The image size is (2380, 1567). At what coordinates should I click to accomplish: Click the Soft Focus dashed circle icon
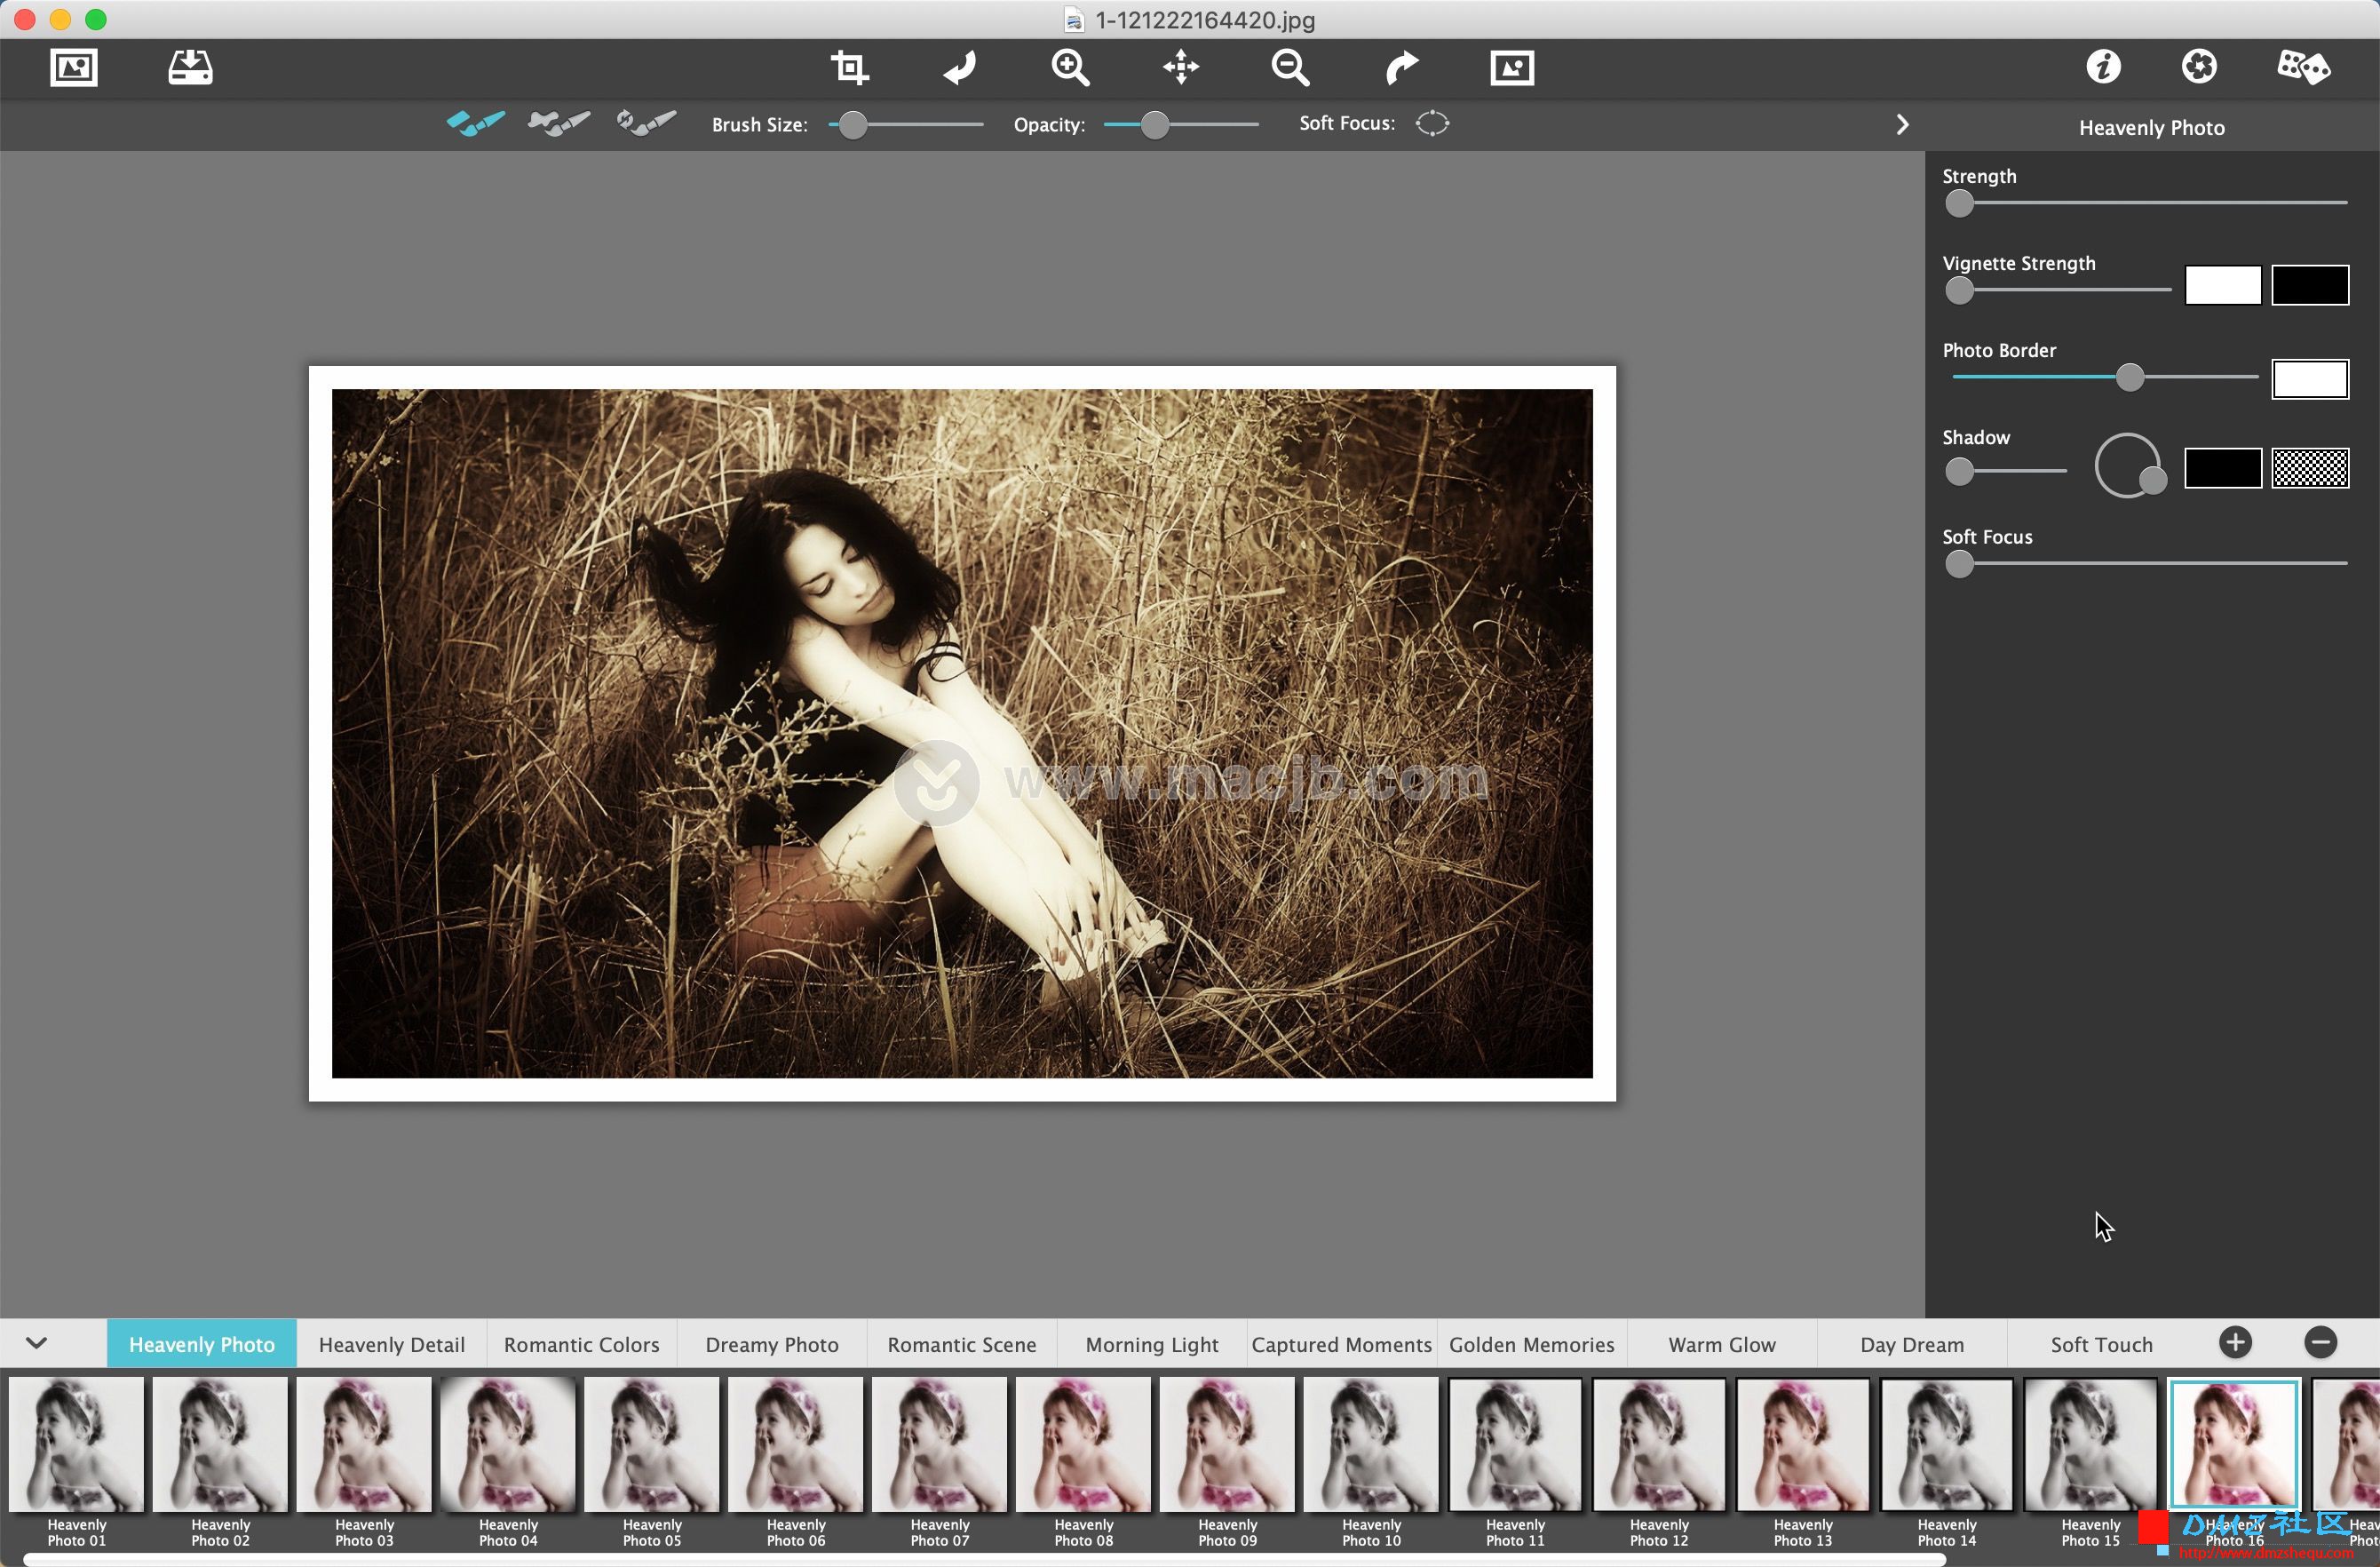(1432, 123)
